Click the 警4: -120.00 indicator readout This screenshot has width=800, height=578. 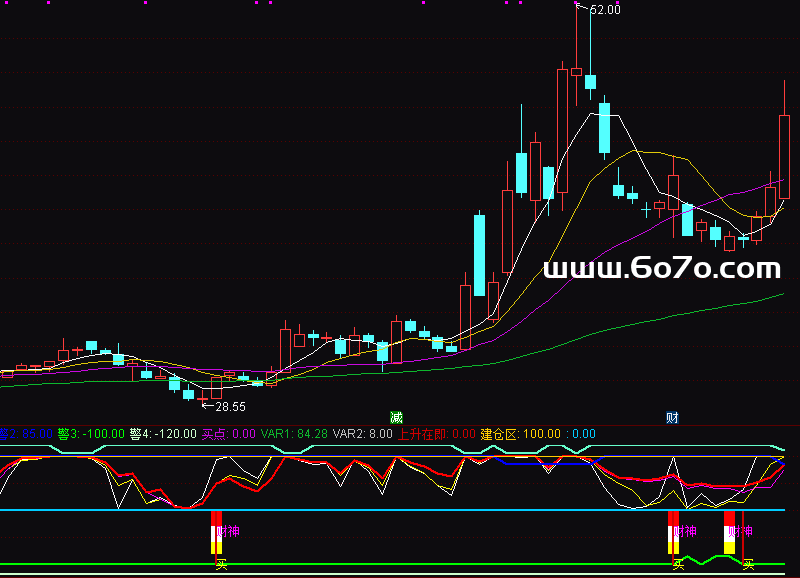[x=163, y=434]
